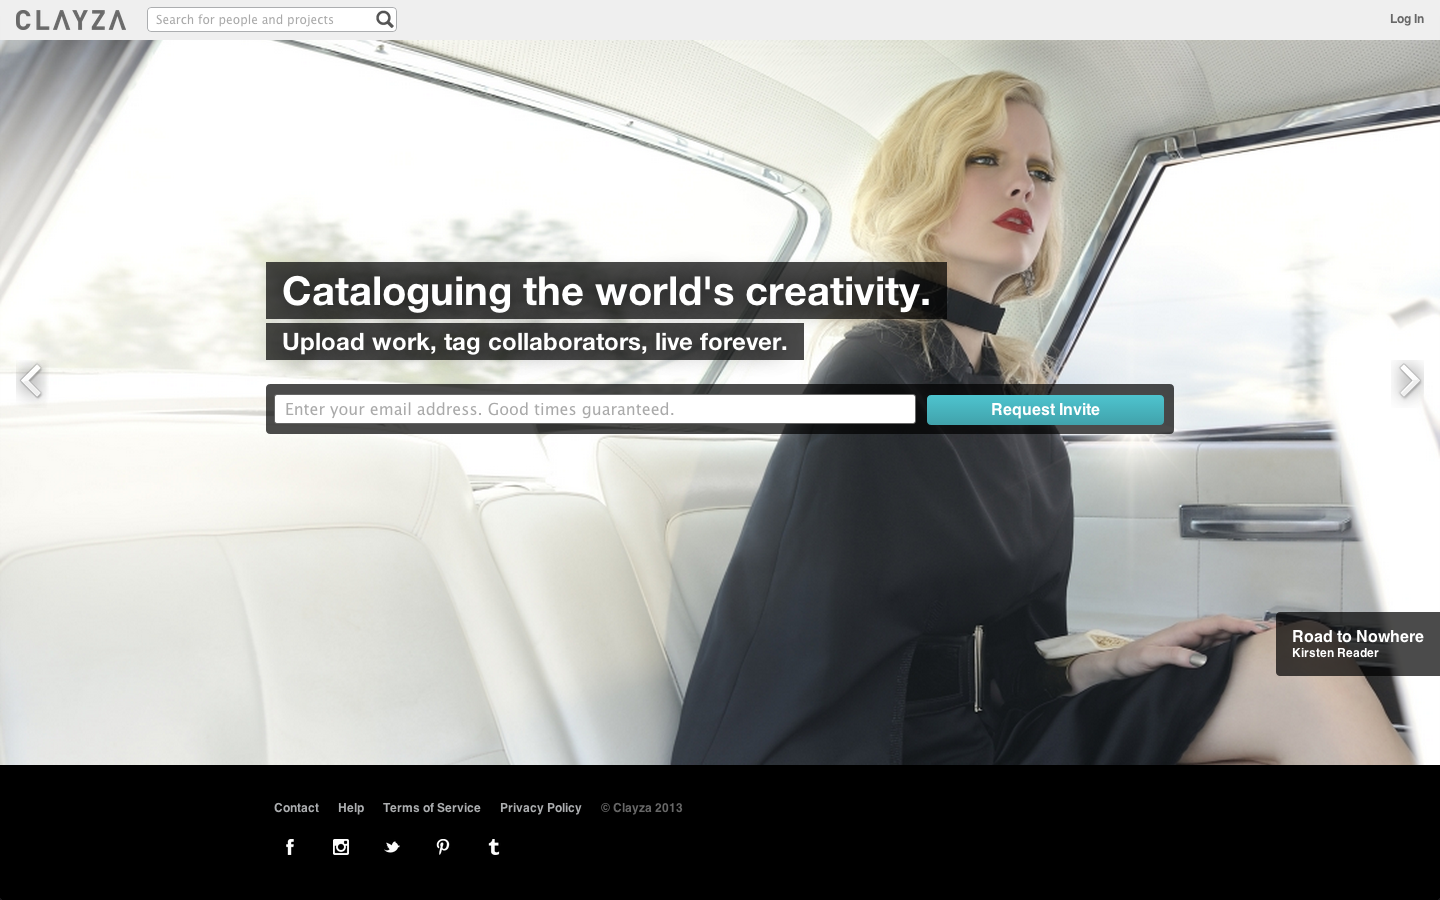Click the search magnifier icon
This screenshot has width=1440, height=900.
coord(384,19)
